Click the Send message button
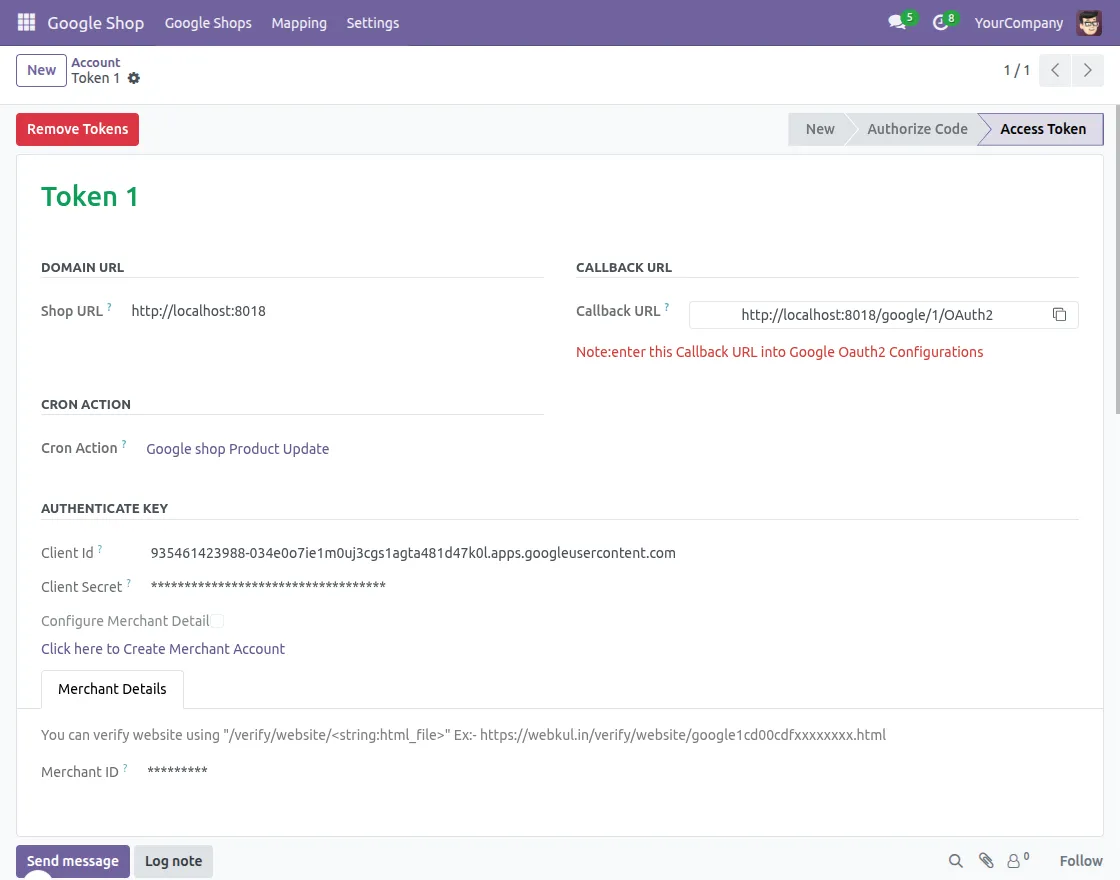The image size is (1120, 880). [73, 861]
